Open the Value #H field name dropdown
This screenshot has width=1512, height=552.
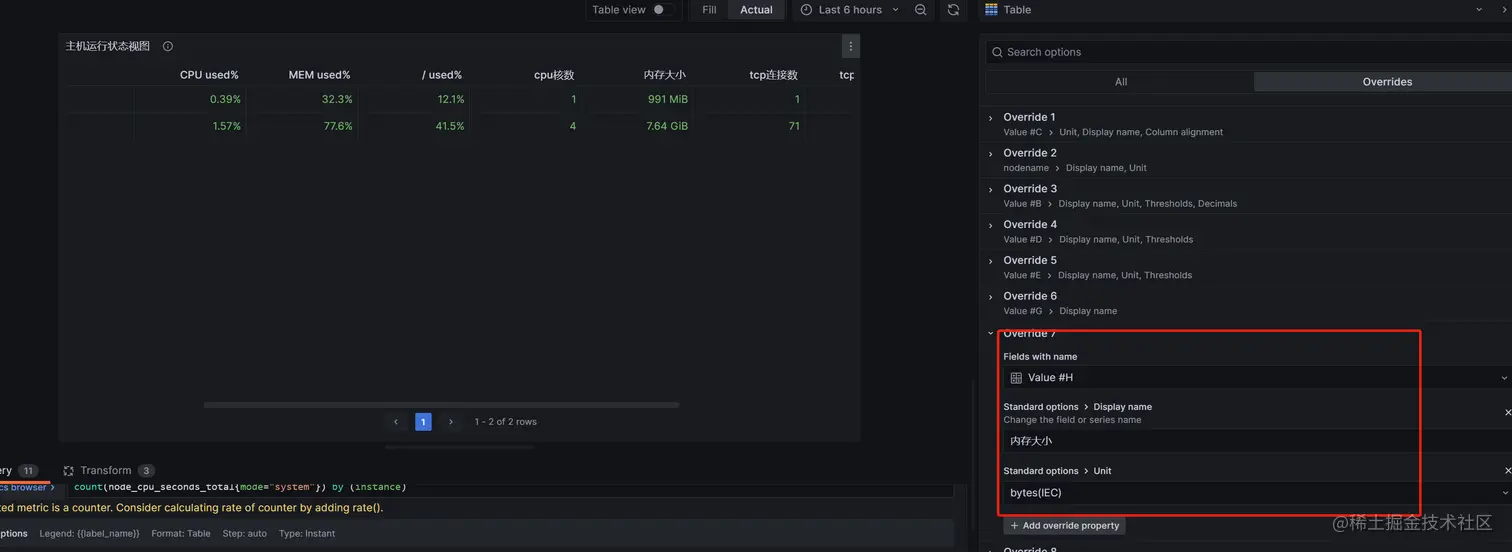1257,378
